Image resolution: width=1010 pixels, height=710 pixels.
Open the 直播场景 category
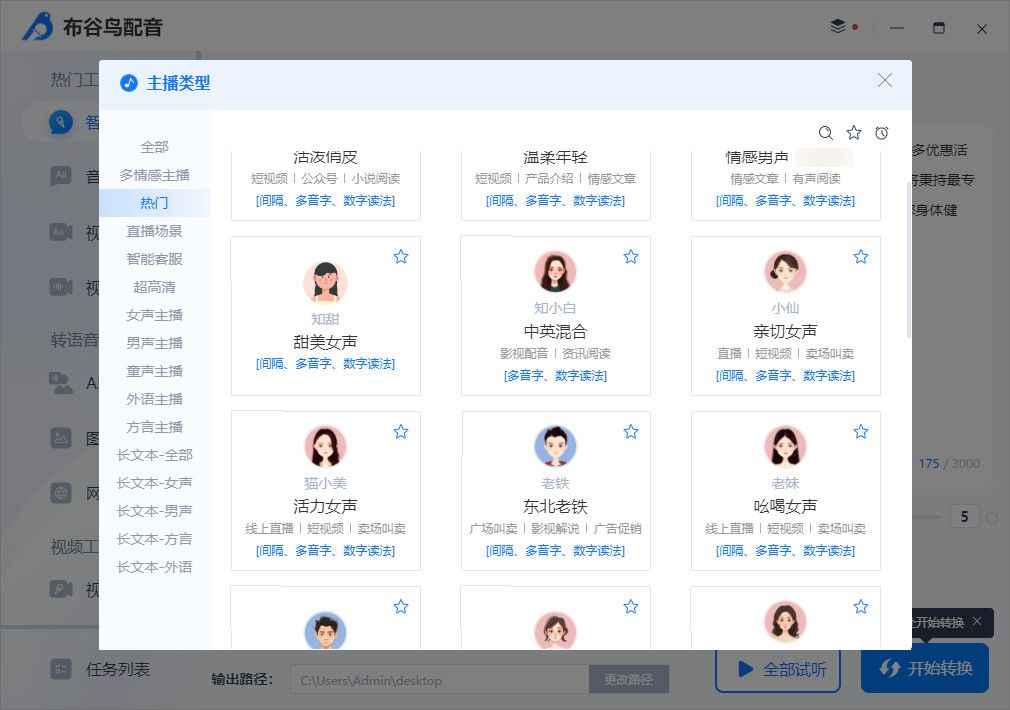click(155, 231)
